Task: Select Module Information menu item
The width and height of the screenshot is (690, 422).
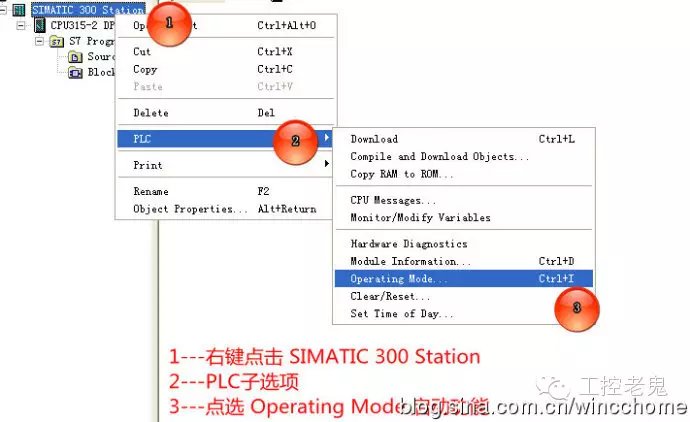Action: click(x=410, y=261)
